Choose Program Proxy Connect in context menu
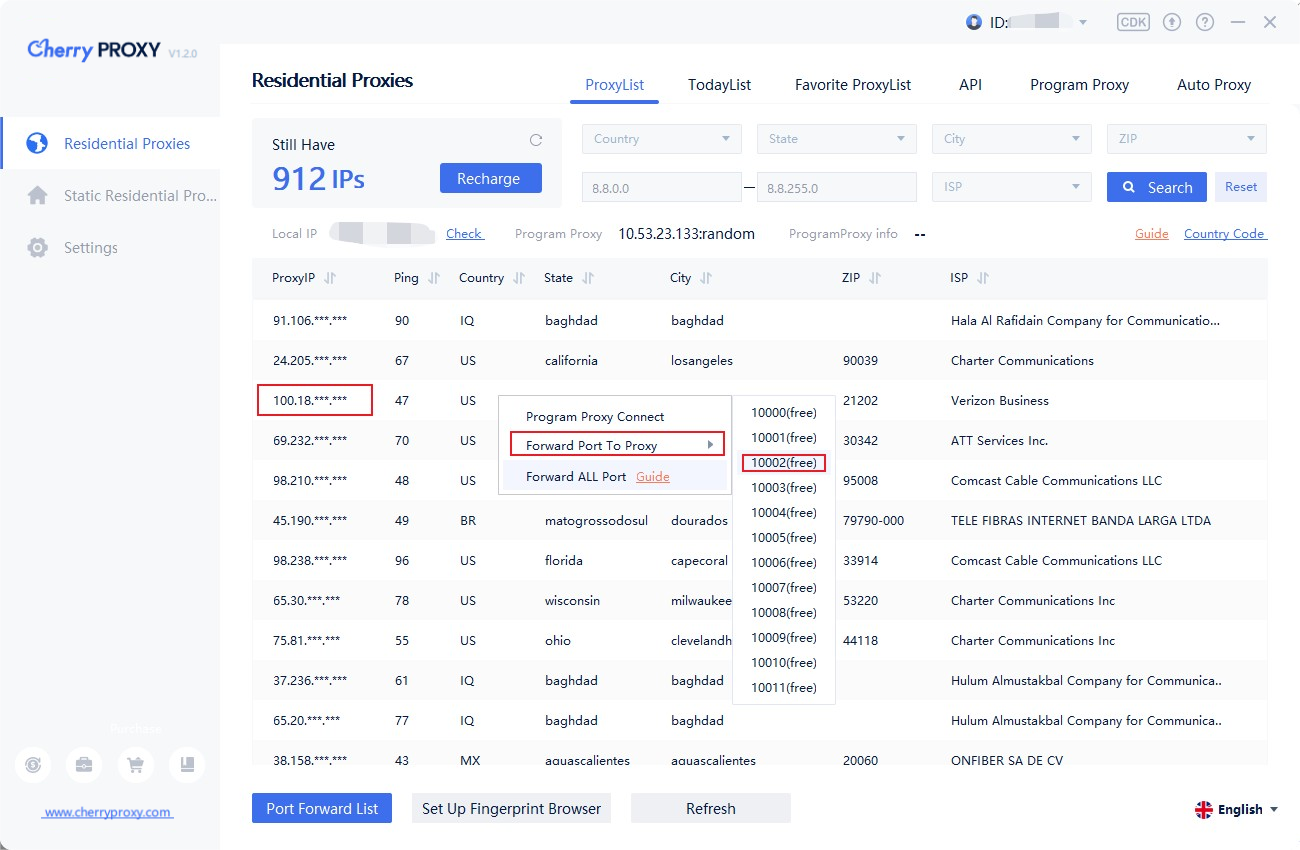Screen dimensions: 1300x850 click(x=595, y=417)
